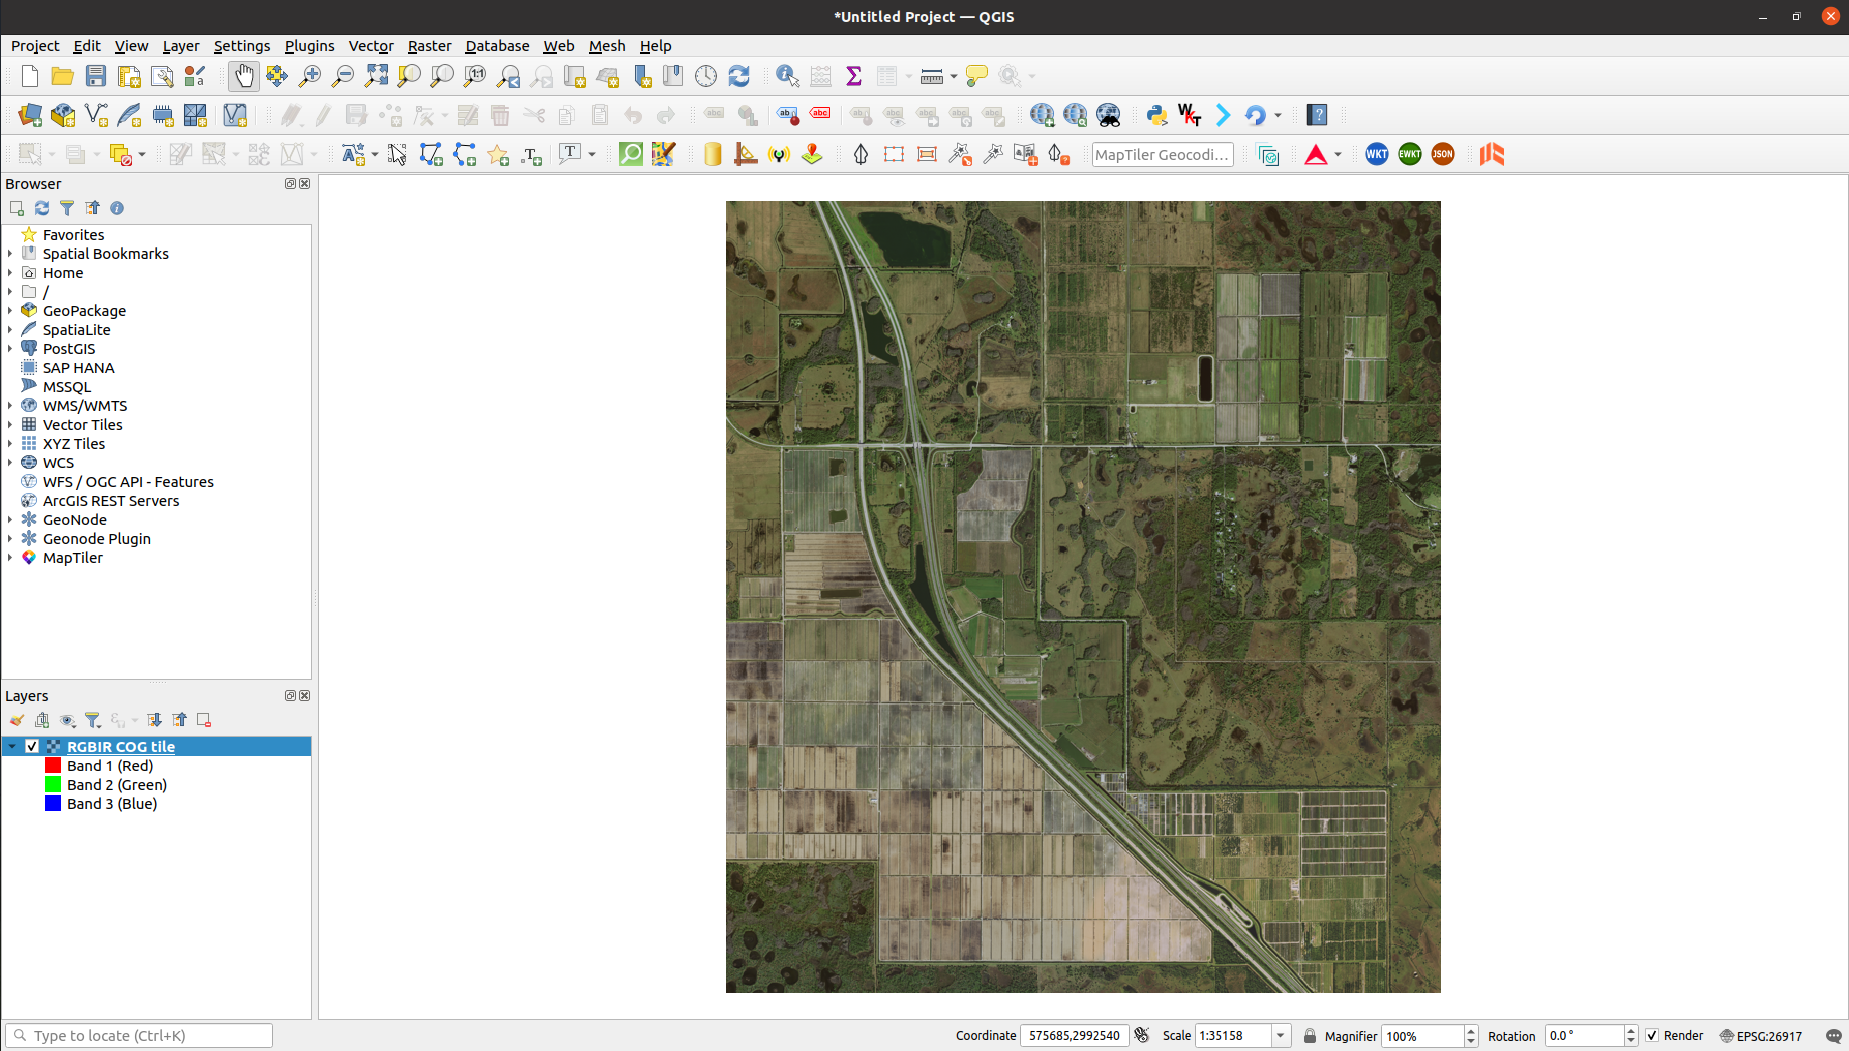Viewport: 1849px width, 1051px height.
Task: Click the Save Project floppy icon
Action: 96,76
